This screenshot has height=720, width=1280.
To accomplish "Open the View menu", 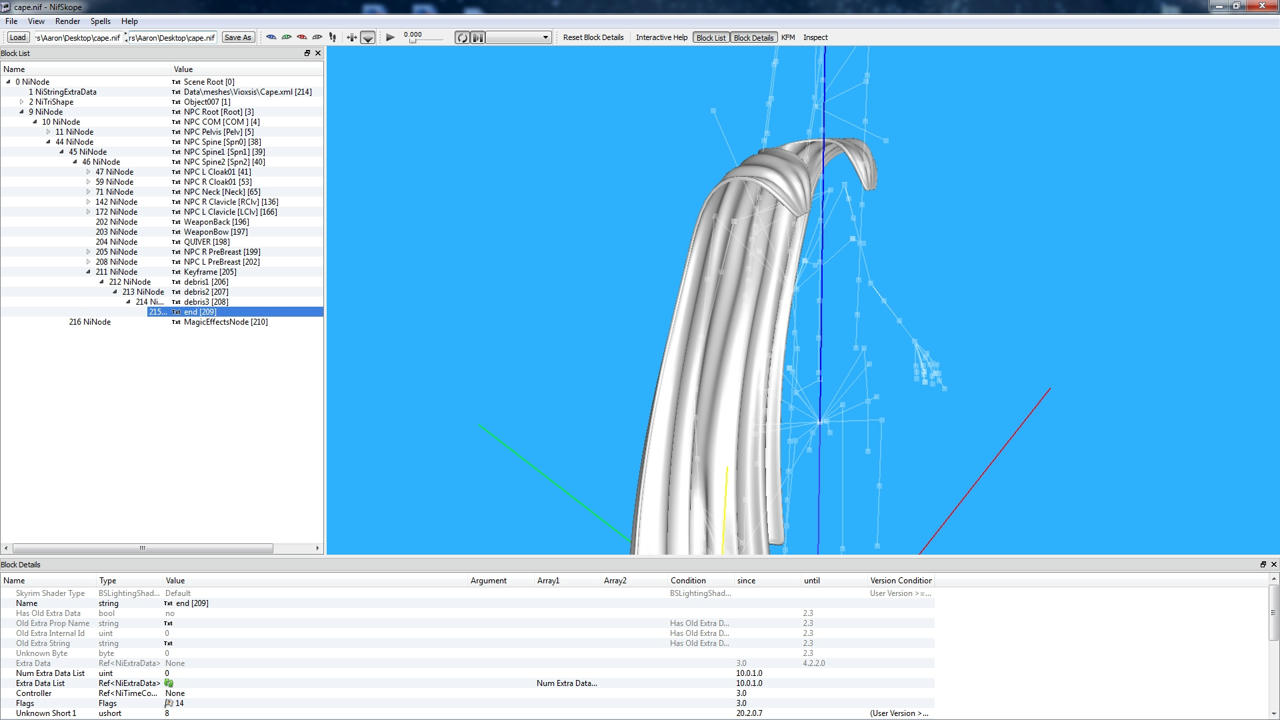I will 36,21.
